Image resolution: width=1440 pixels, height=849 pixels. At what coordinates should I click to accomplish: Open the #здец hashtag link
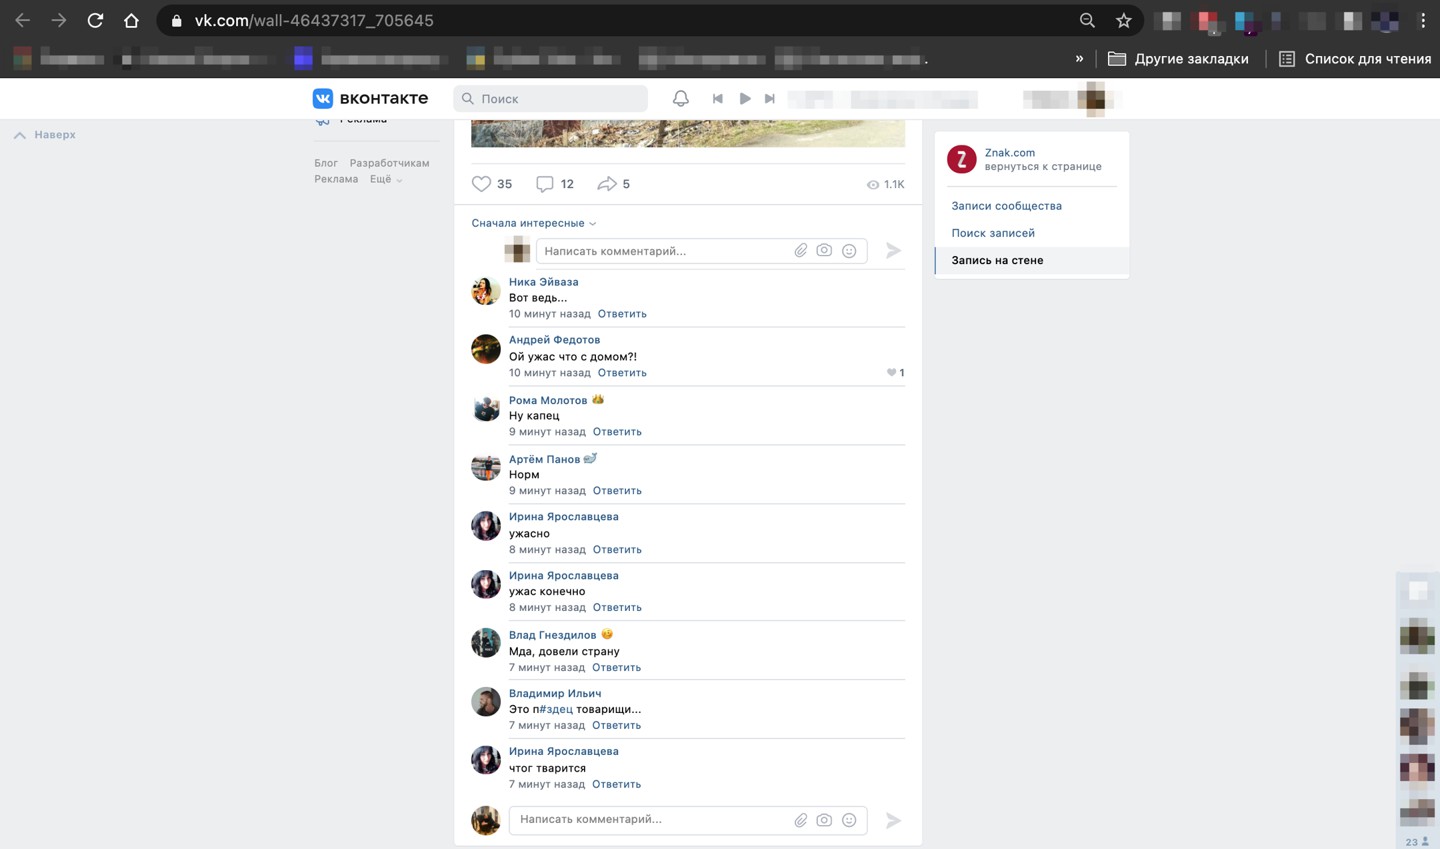point(556,709)
